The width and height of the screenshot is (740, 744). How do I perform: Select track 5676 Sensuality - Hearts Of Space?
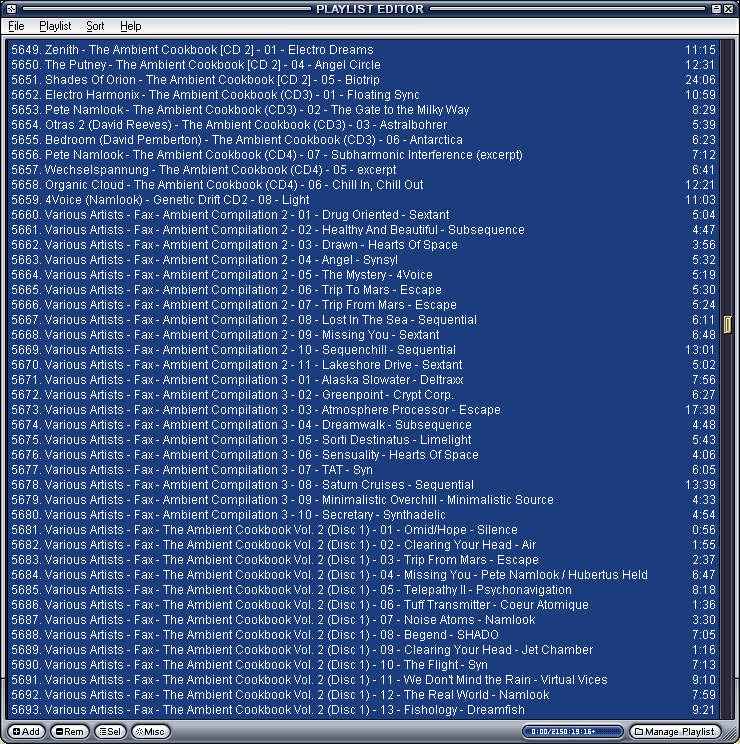tap(363, 455)
